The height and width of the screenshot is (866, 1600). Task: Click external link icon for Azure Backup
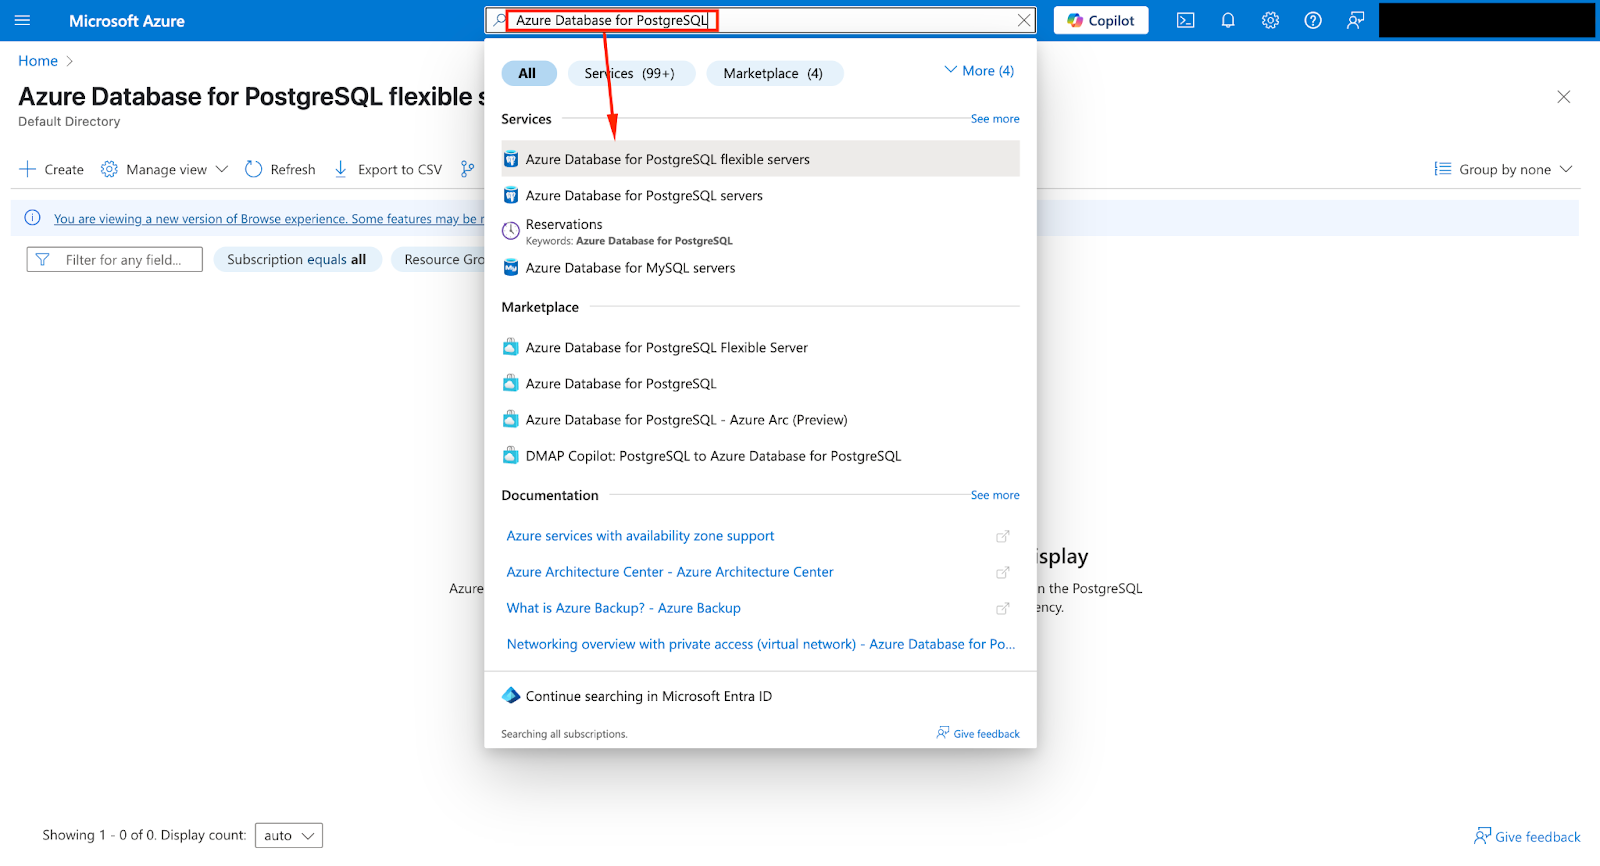(1003, 608)
